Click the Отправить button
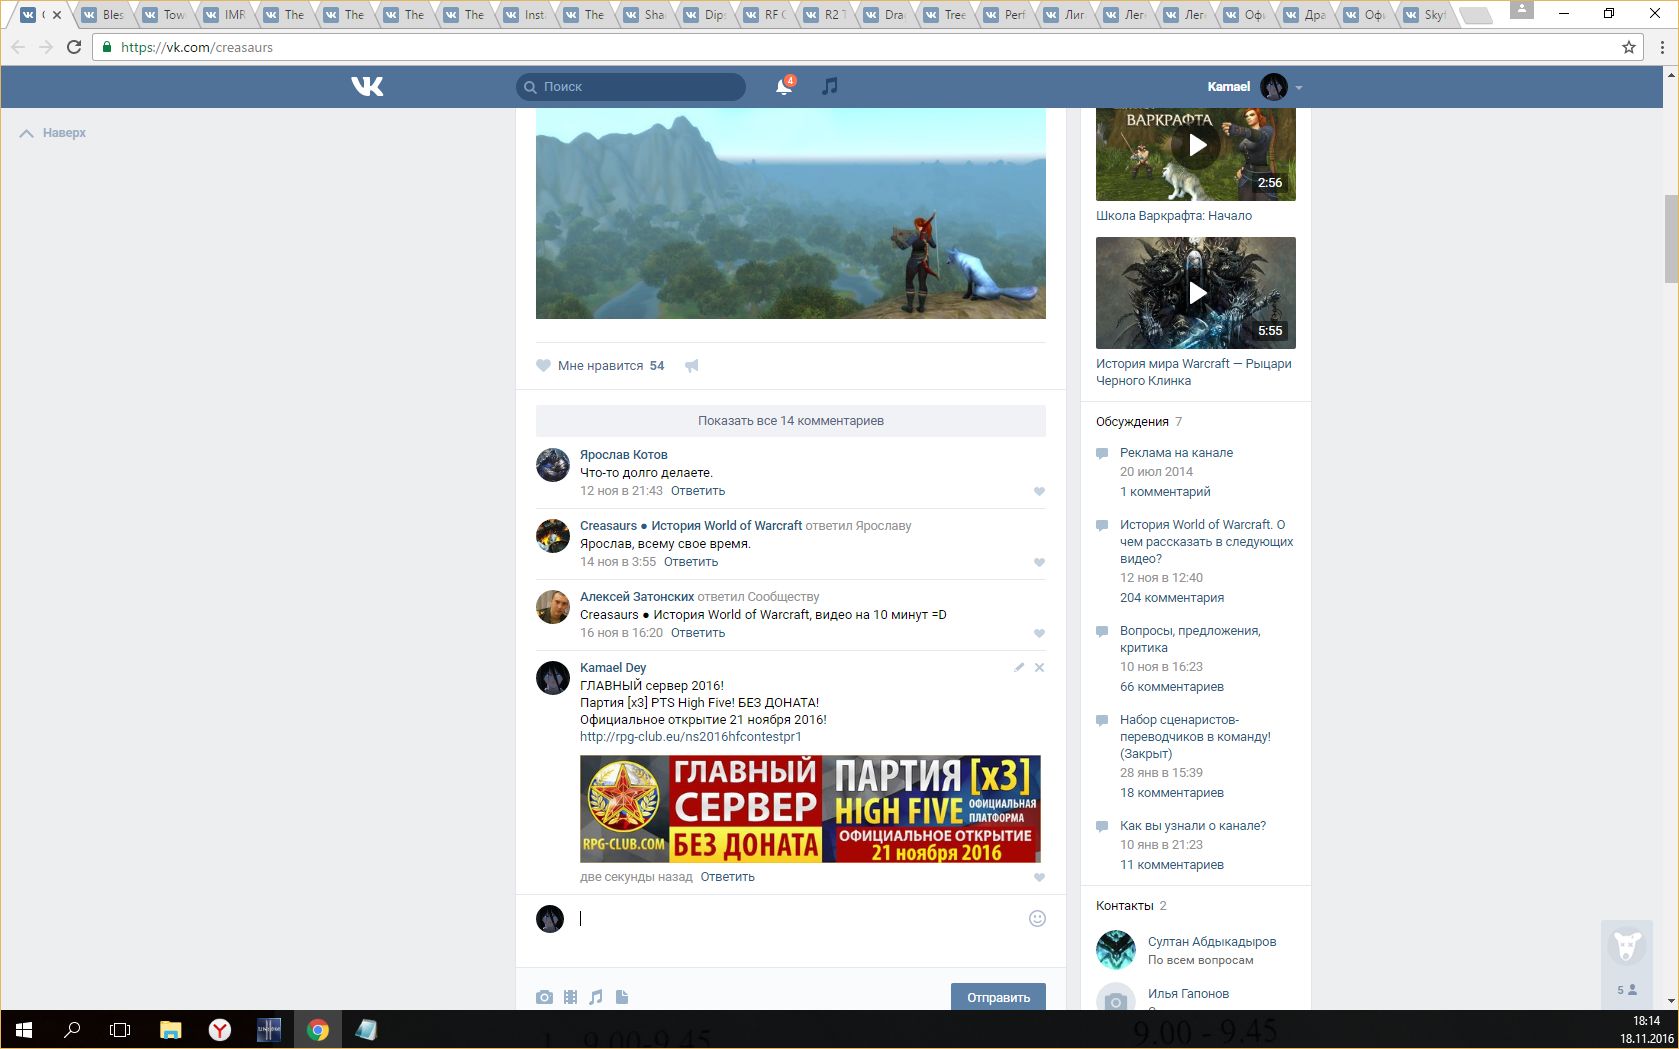Viewport: 1679px width, 1049px height. tap(998, 997)
